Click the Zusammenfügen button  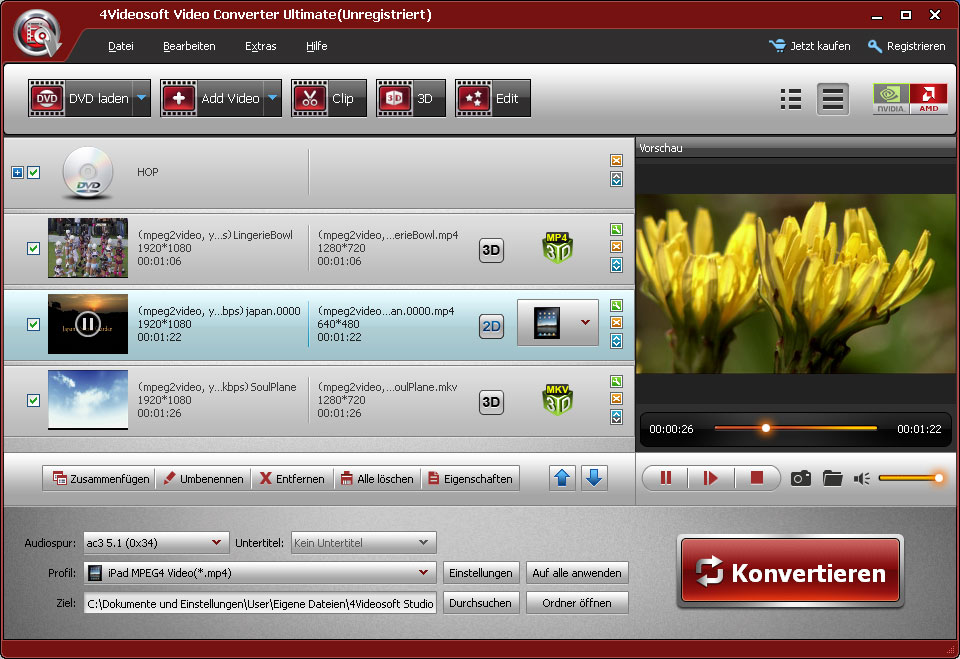(100, 478)
